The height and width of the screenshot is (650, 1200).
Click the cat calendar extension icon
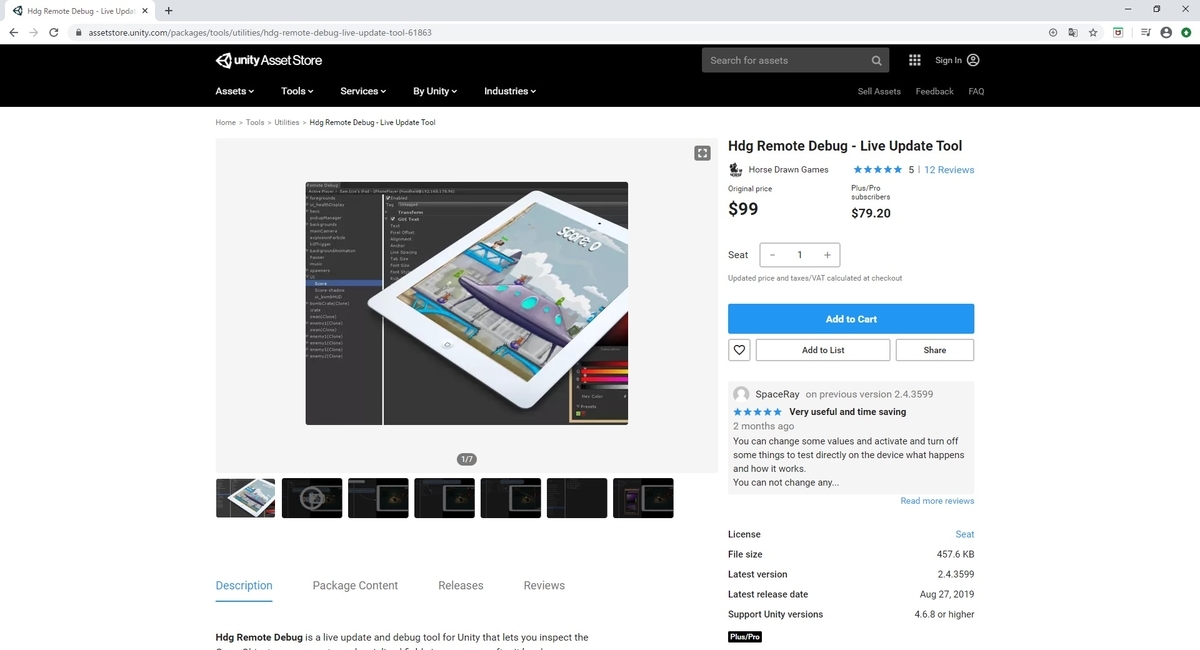pyautogui.click(x=1120, y=32)
